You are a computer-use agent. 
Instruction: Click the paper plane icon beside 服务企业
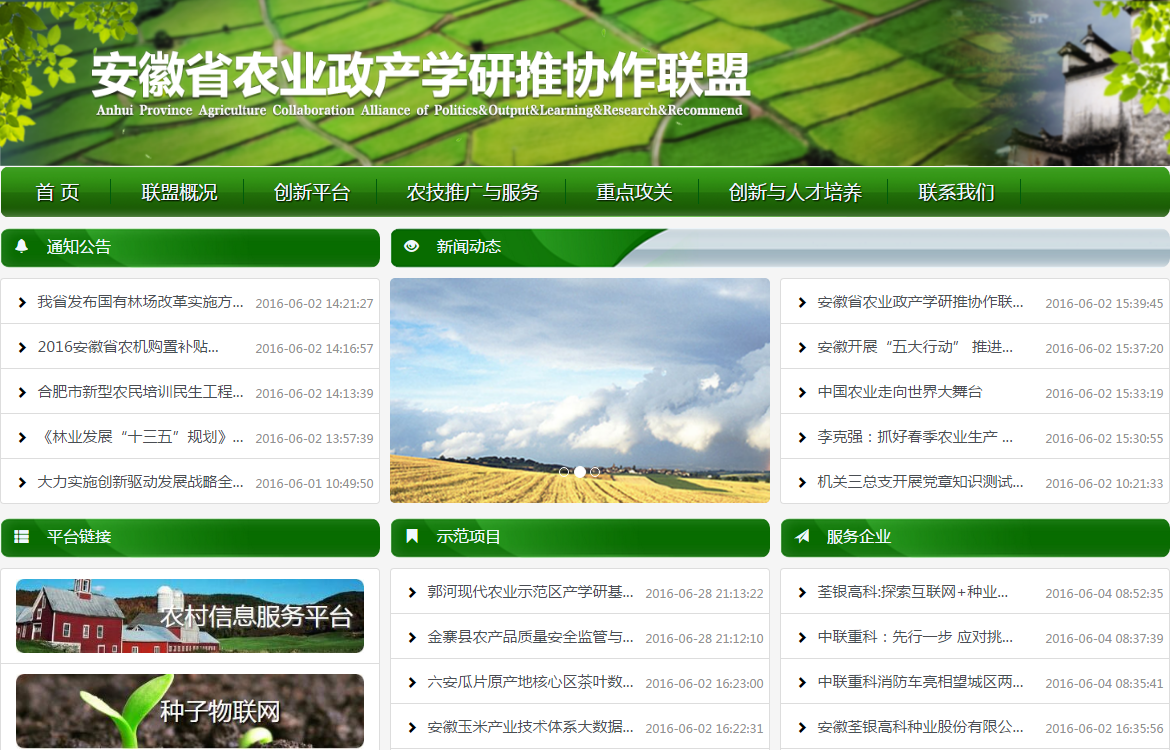[802, 537]
